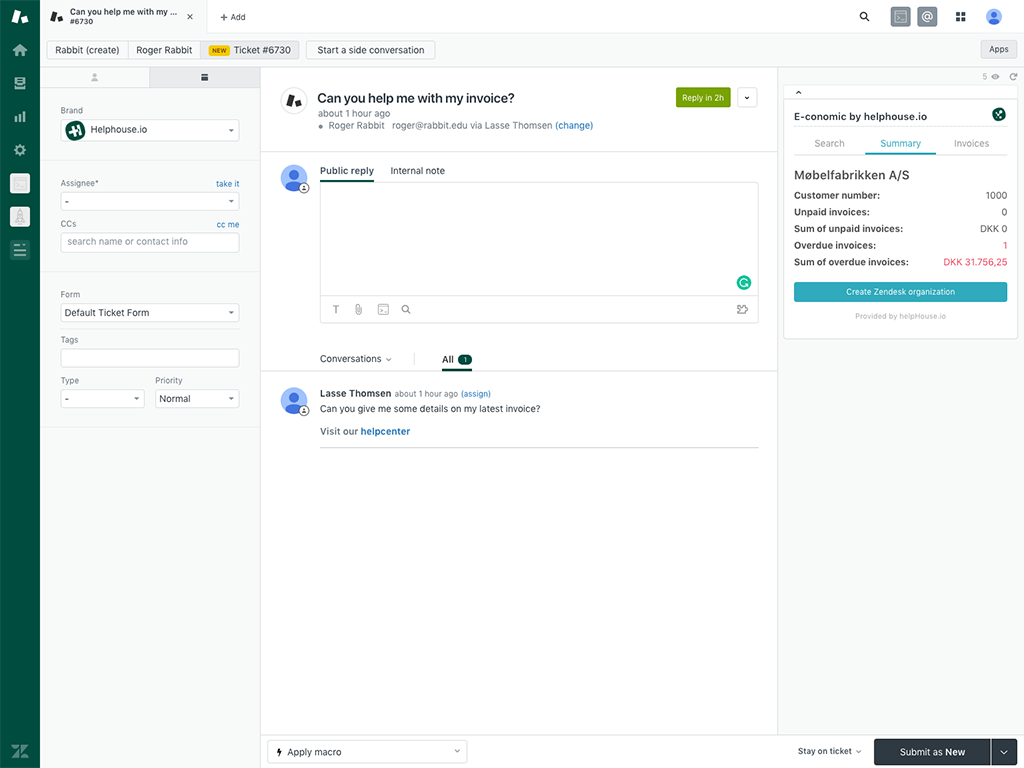Click Create Zendesk organization button

click(900, 292)
